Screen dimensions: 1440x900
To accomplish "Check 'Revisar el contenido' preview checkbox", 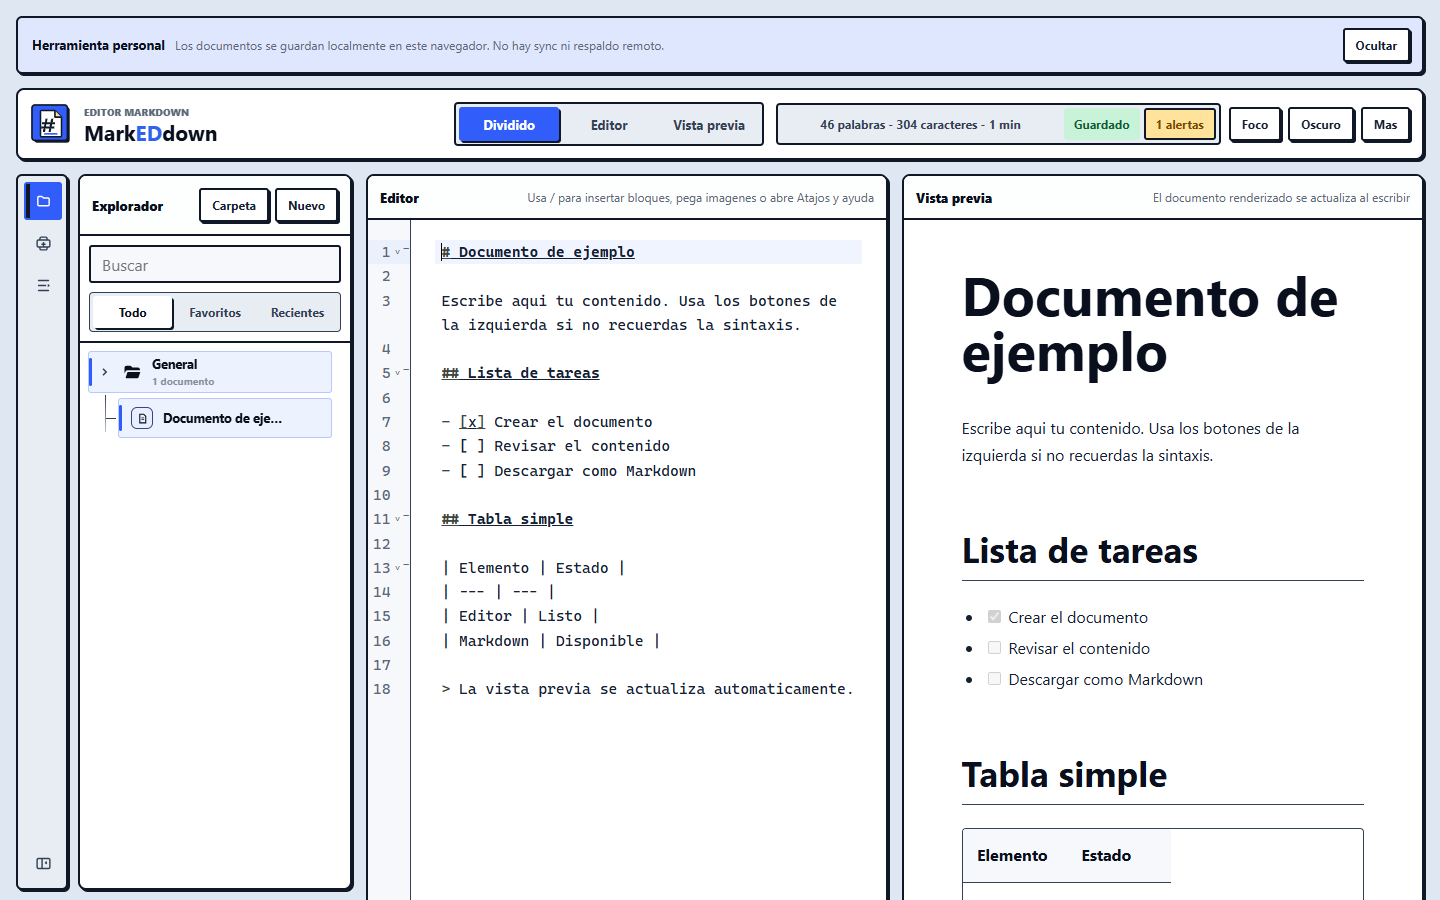I will (x=994, y=648).
